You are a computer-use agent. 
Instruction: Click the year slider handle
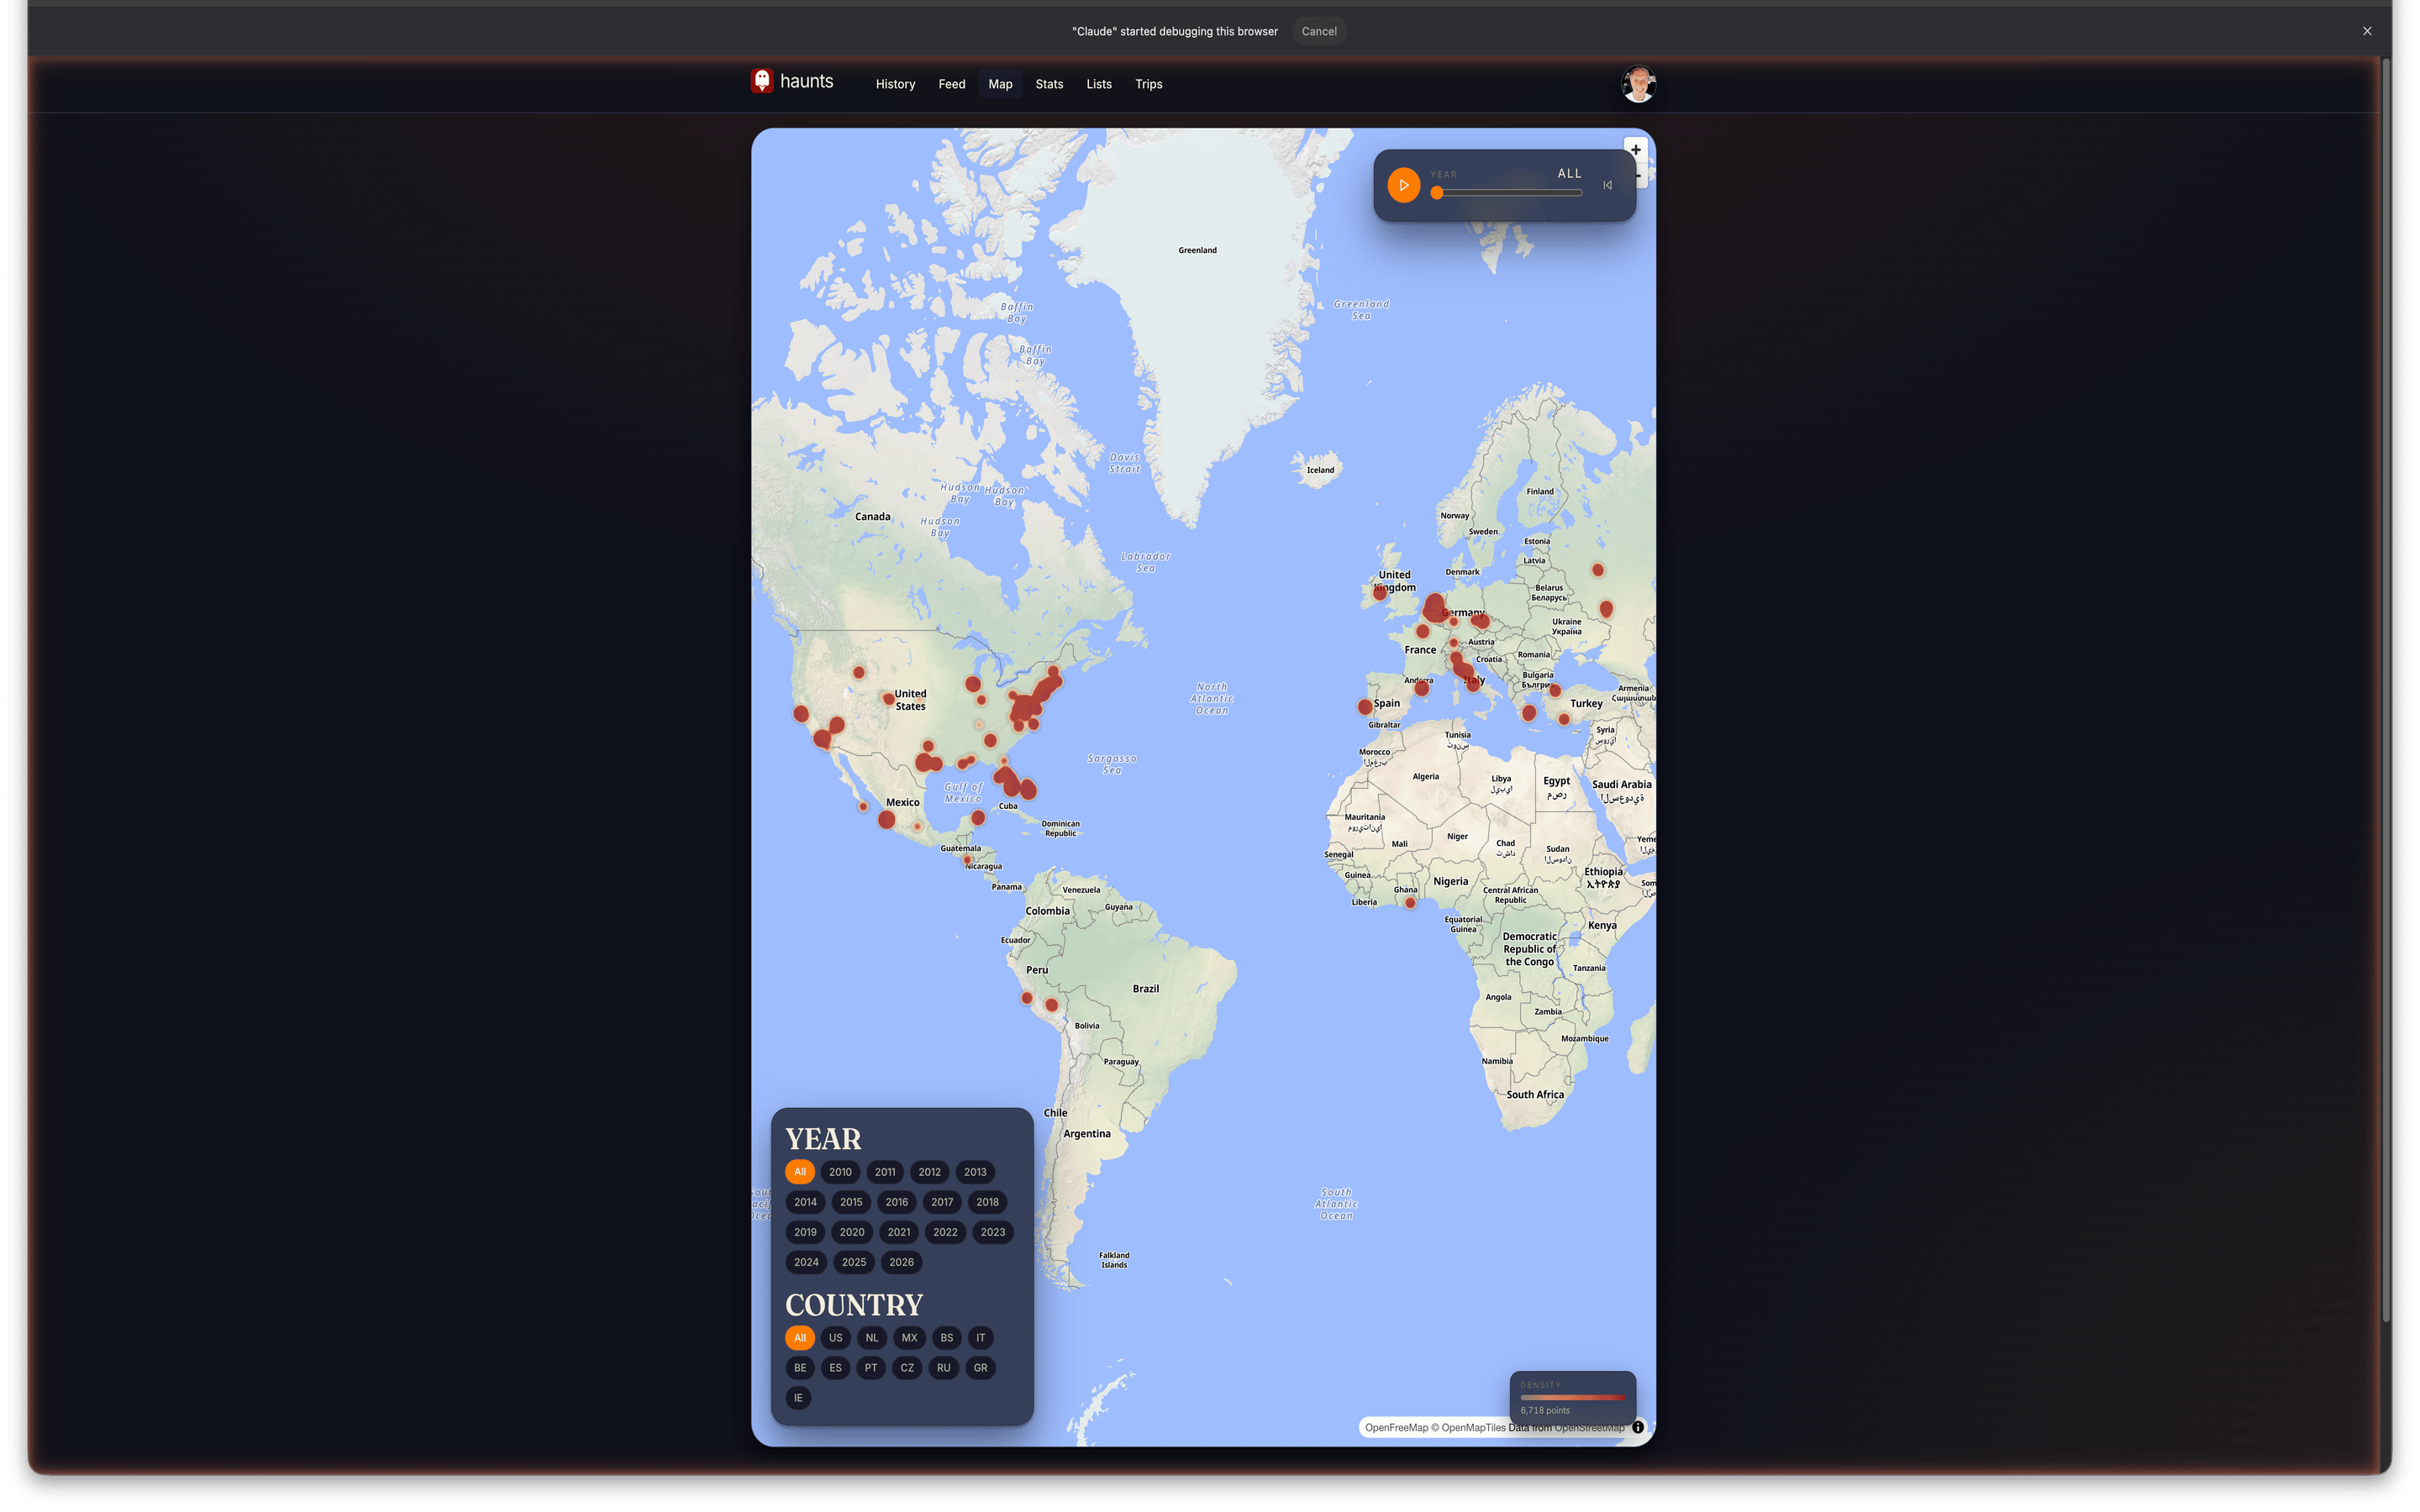click(1436, 192)
